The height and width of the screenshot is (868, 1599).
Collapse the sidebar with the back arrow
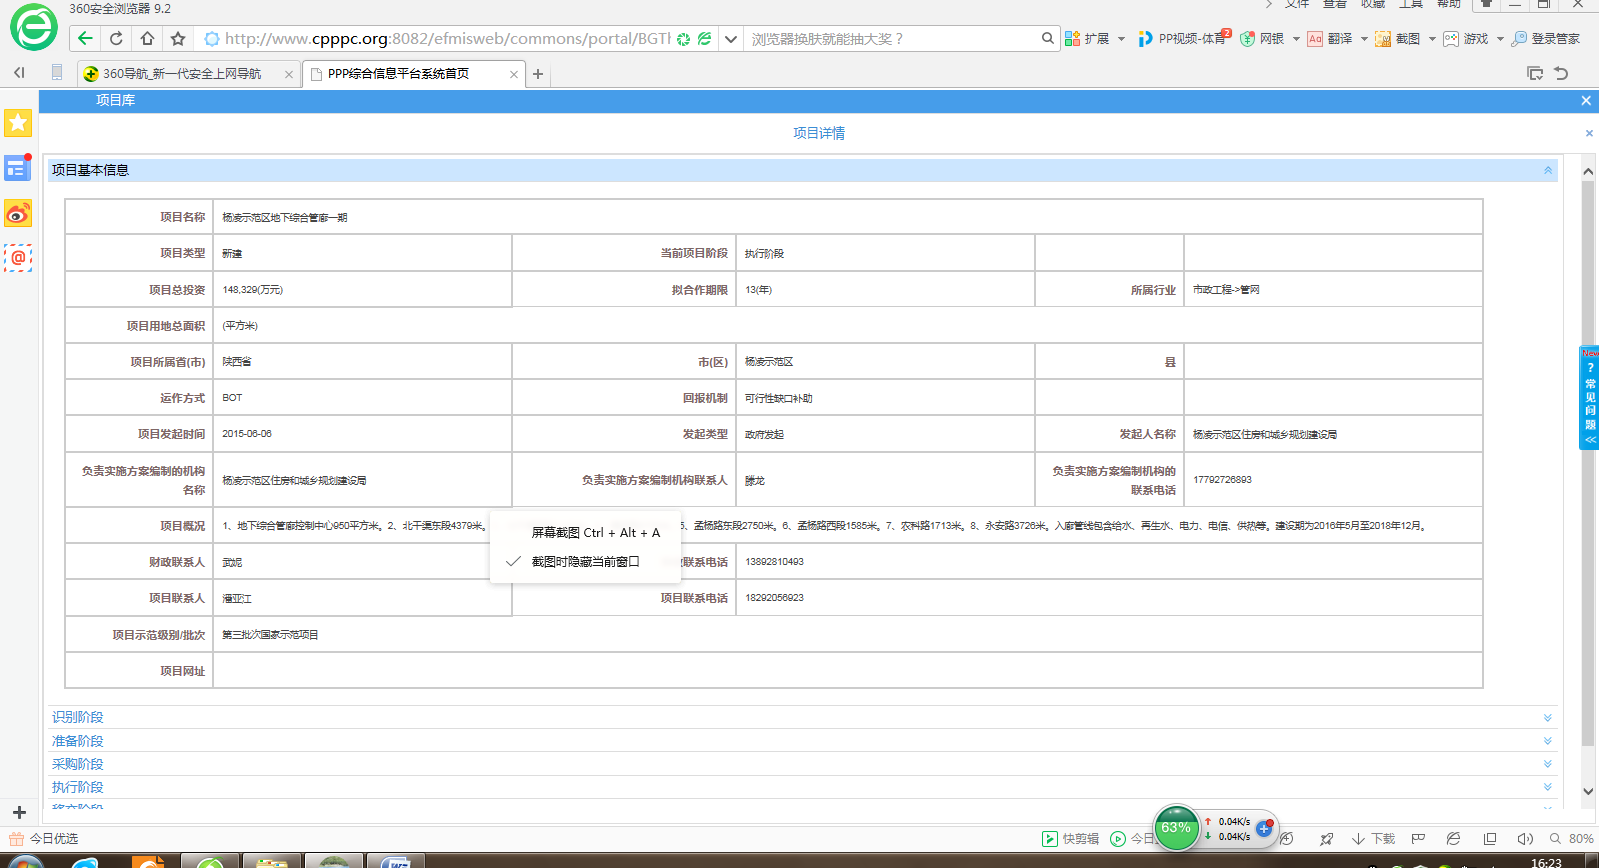[x=19, y=72]
